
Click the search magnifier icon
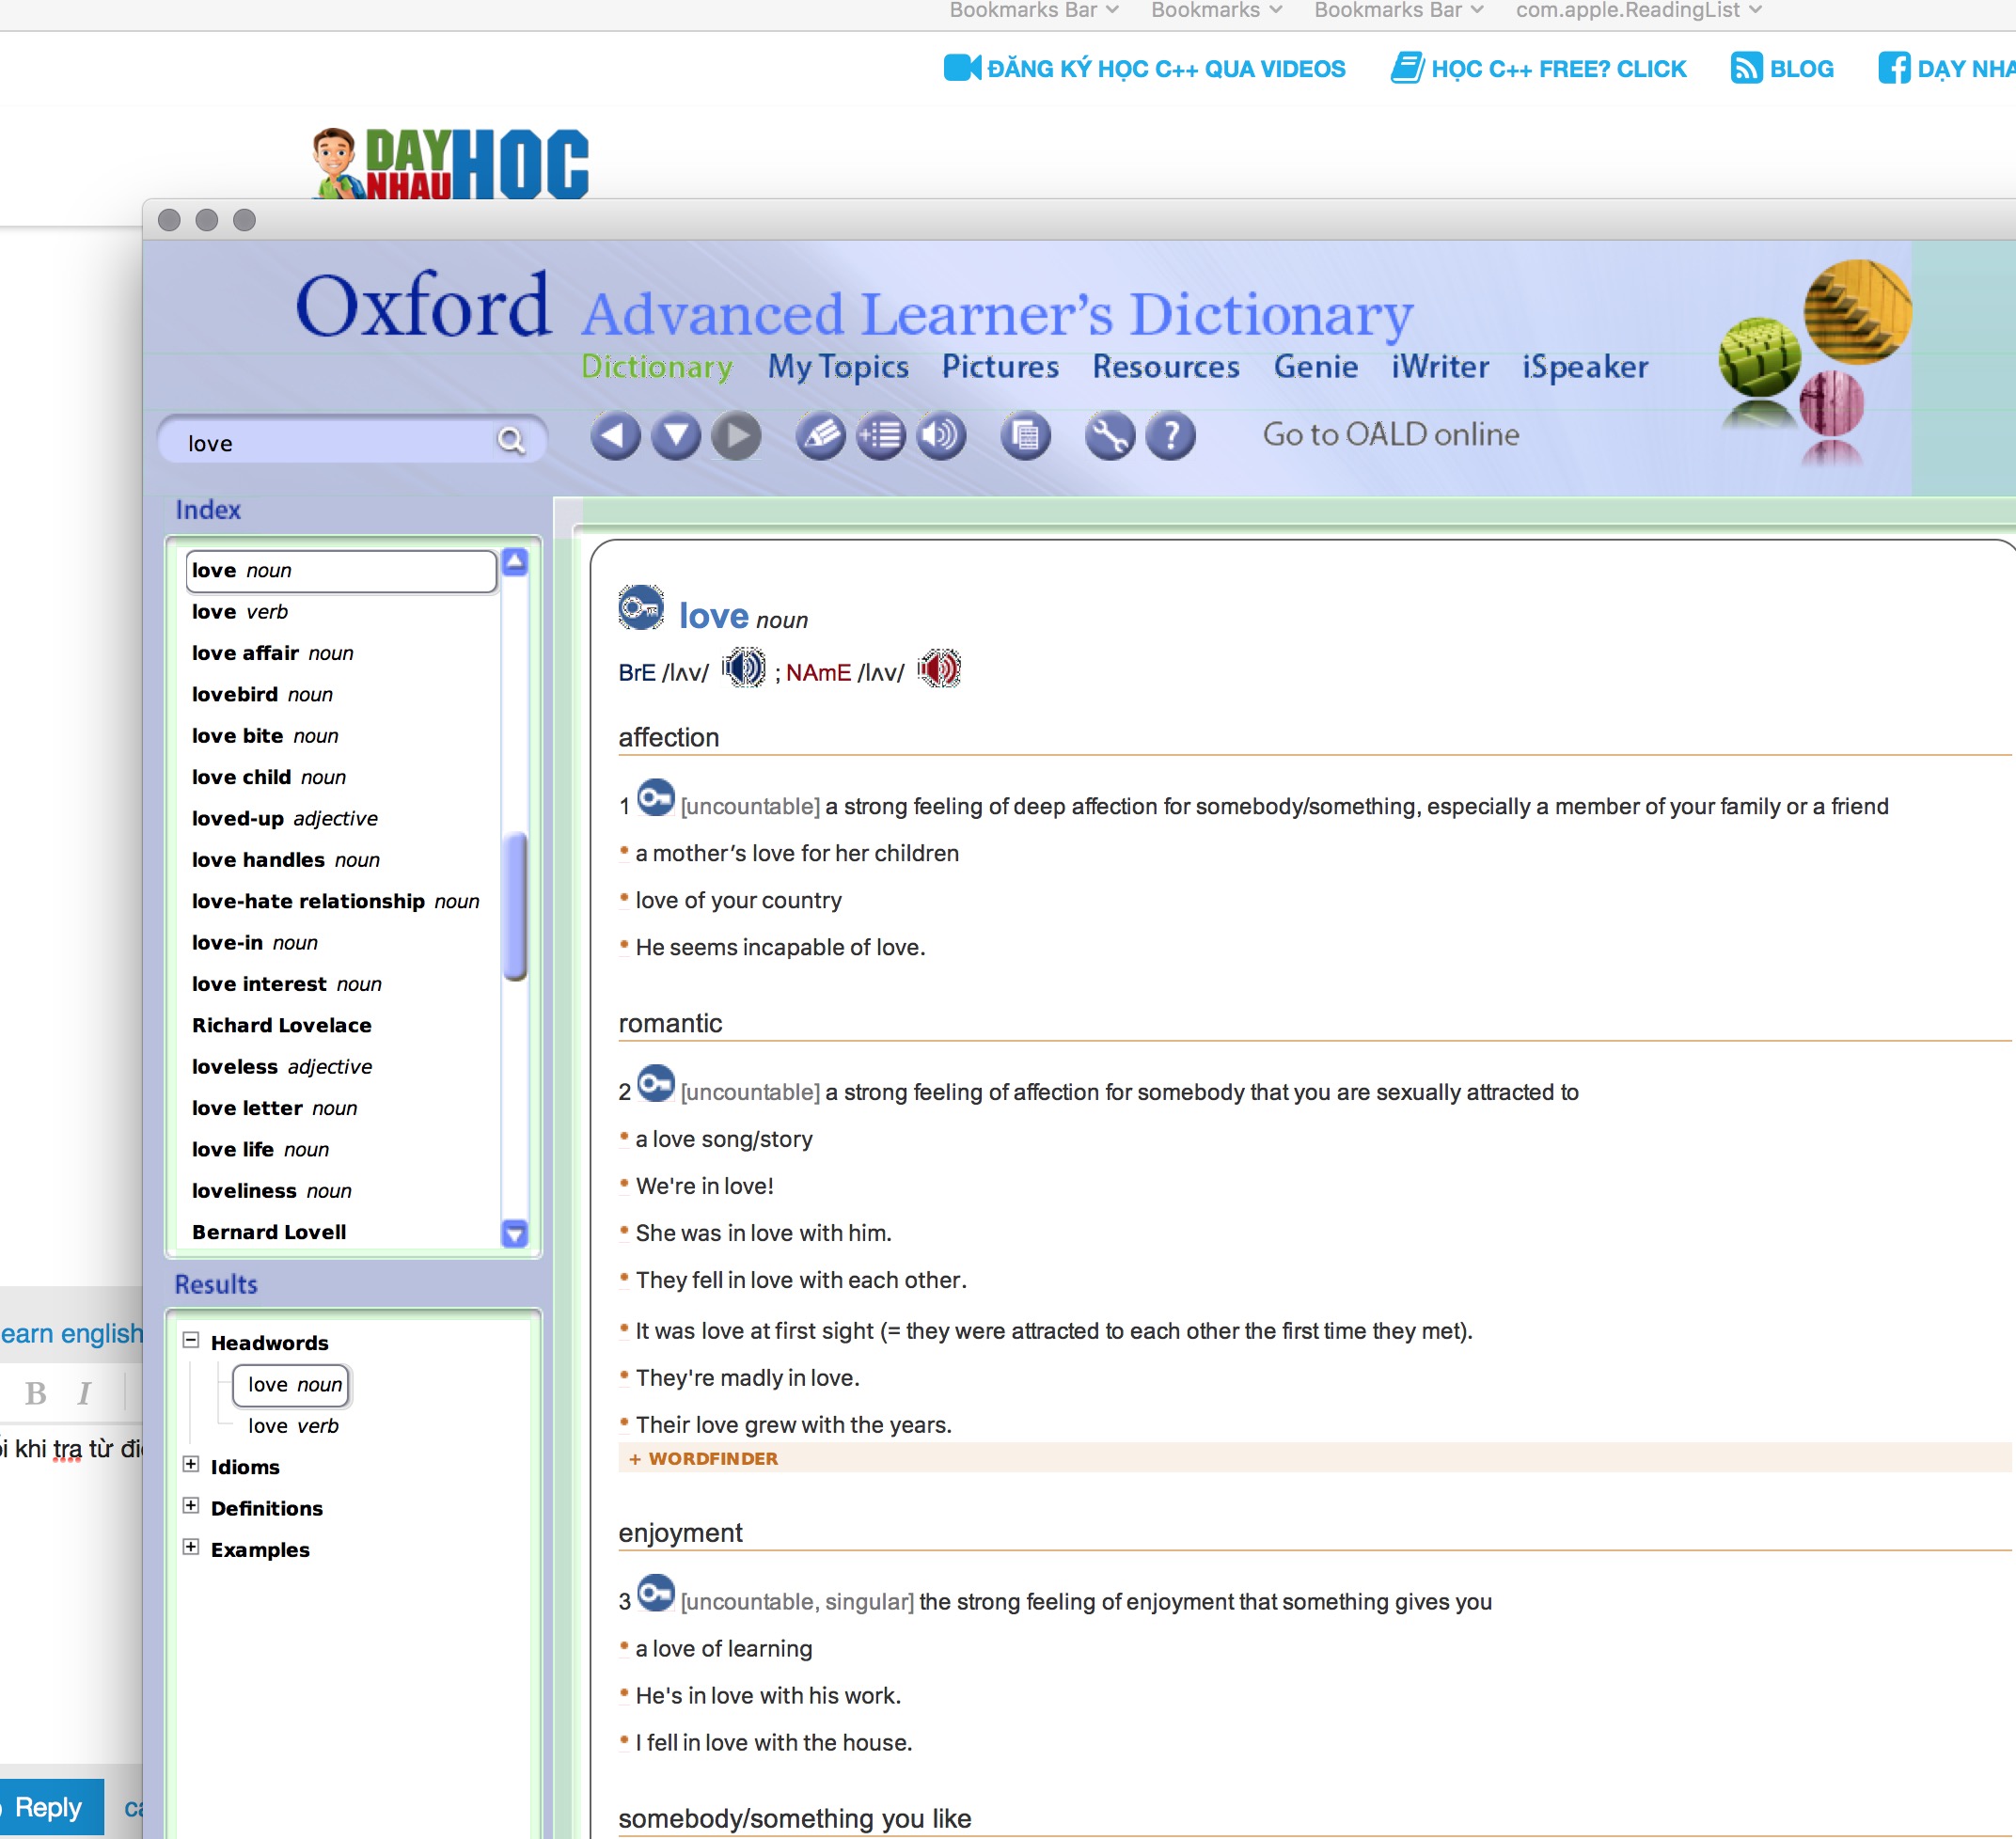coord(511,441)
